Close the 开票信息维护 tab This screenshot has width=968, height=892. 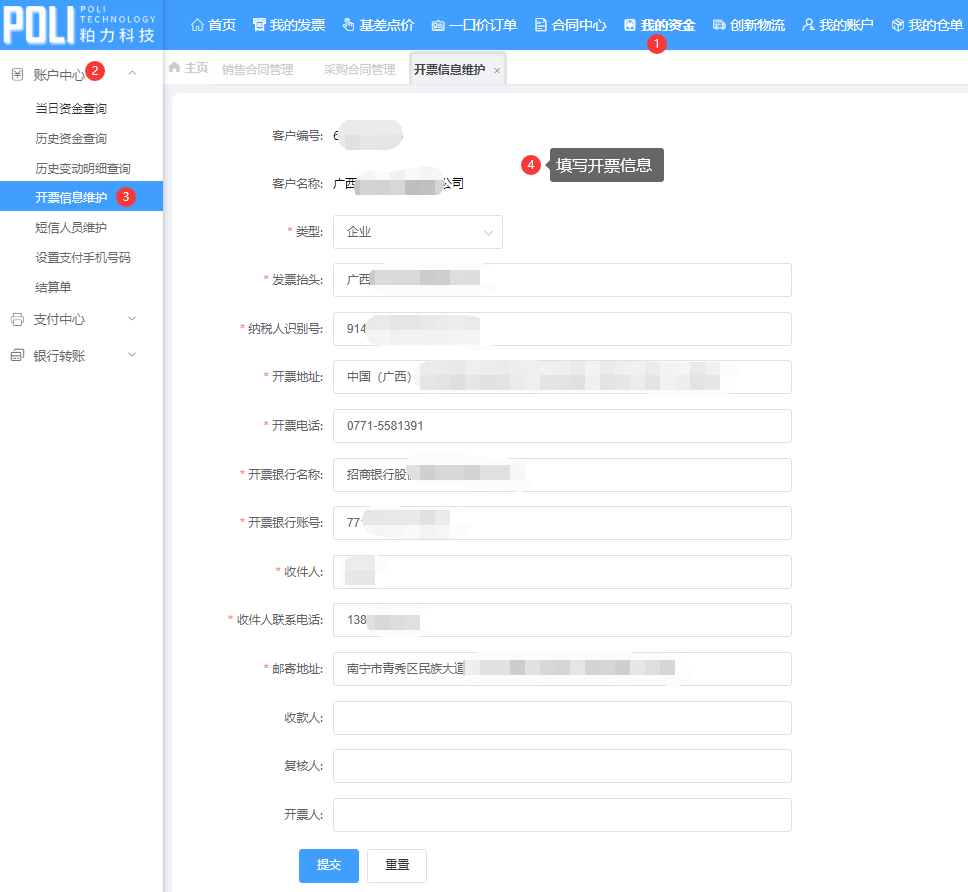click(x=497, y=70)
